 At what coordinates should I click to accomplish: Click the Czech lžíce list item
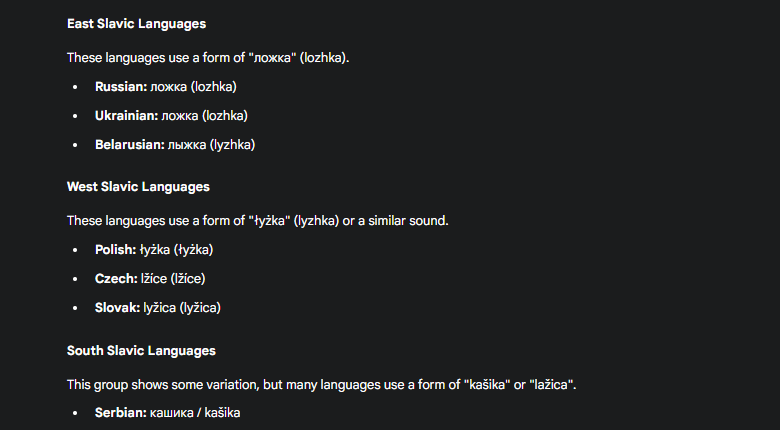pos(150,279)
